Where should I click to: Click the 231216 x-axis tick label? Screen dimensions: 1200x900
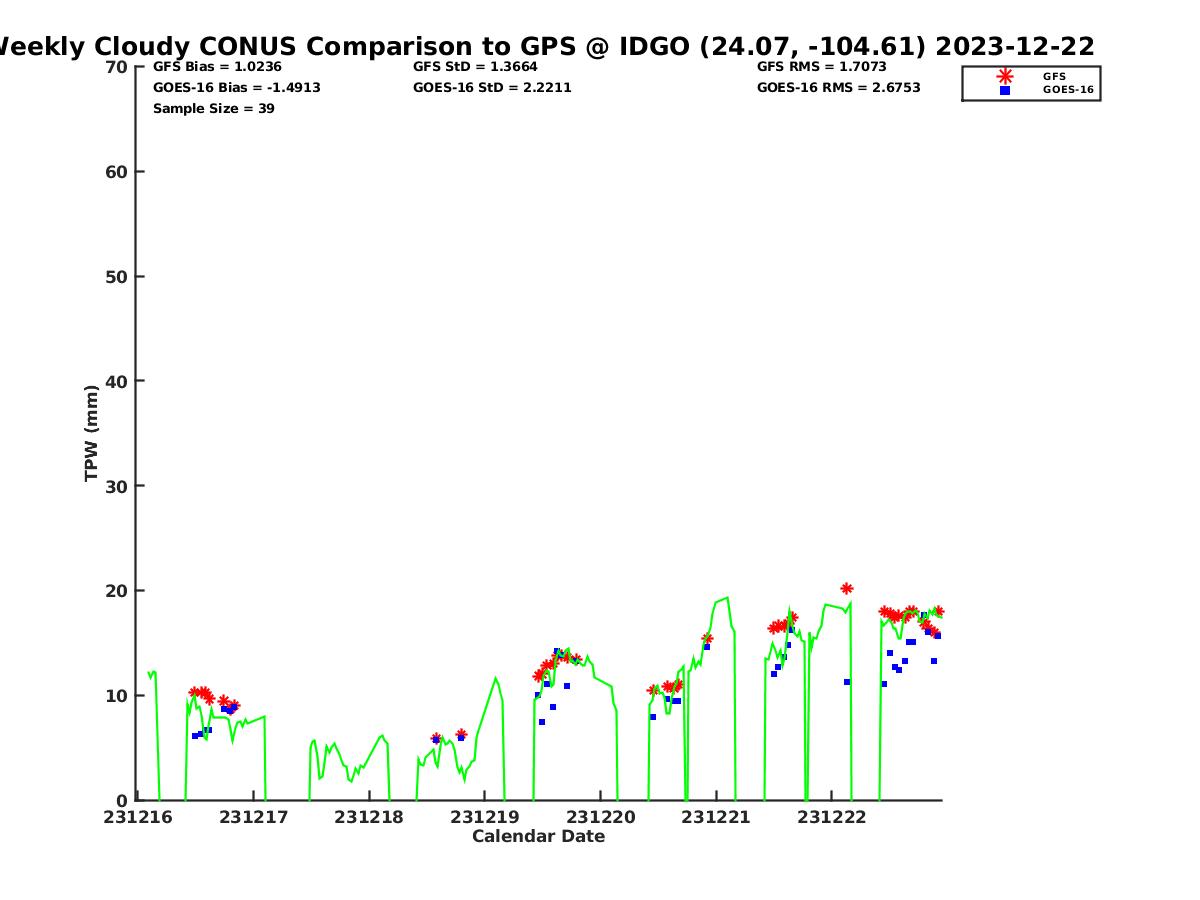pos(138,817)
